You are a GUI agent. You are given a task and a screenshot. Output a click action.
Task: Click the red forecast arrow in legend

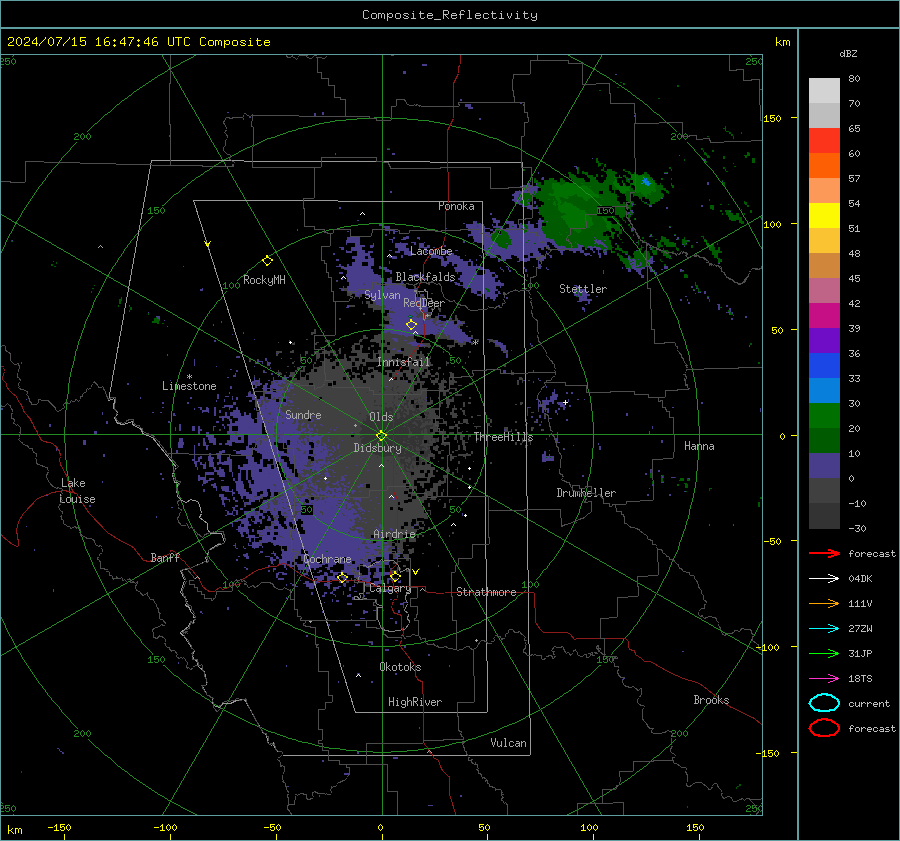tap(824, 553)
